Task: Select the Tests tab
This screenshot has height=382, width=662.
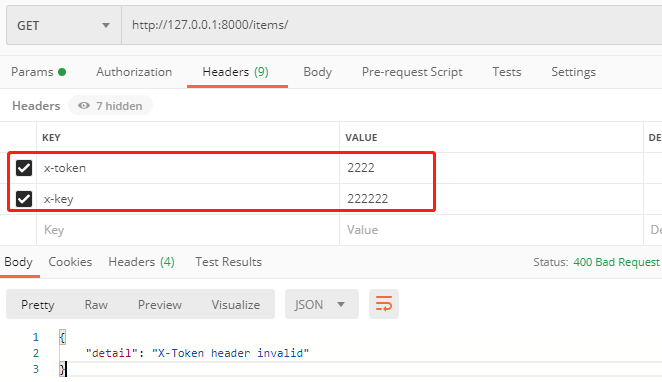Action: [x=507, y=72]
